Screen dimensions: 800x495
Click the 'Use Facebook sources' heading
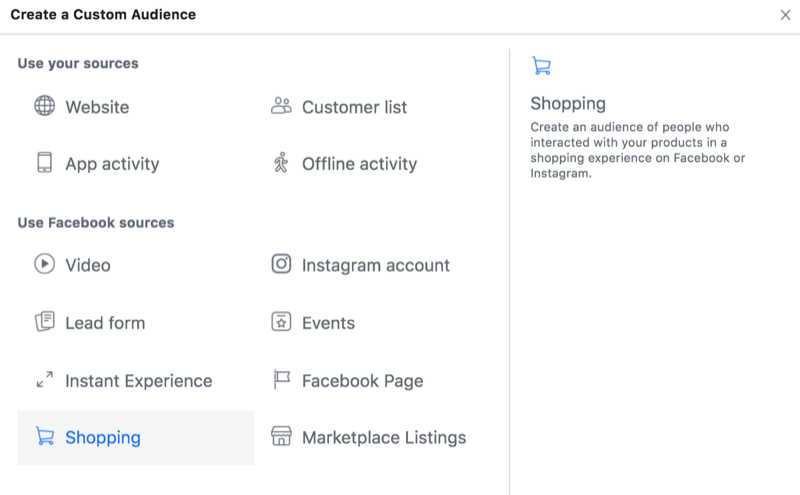96,222
